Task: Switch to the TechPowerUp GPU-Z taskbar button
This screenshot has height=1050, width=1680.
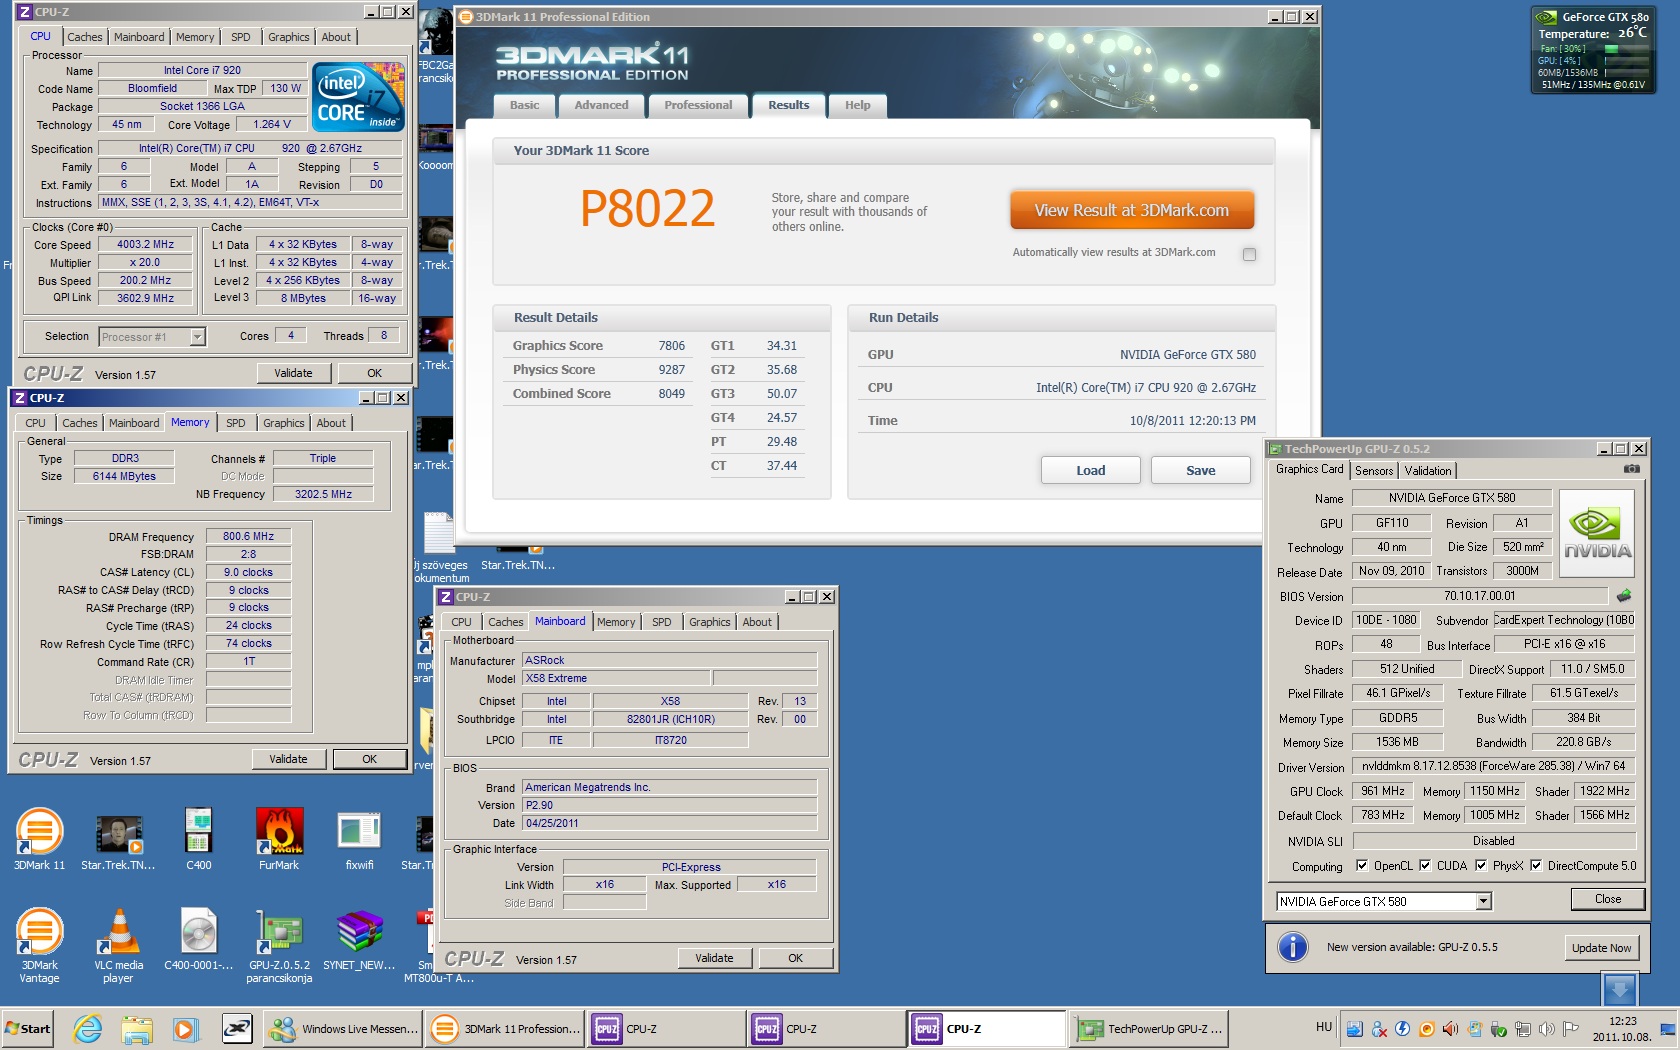Action: (1150, 1029)
